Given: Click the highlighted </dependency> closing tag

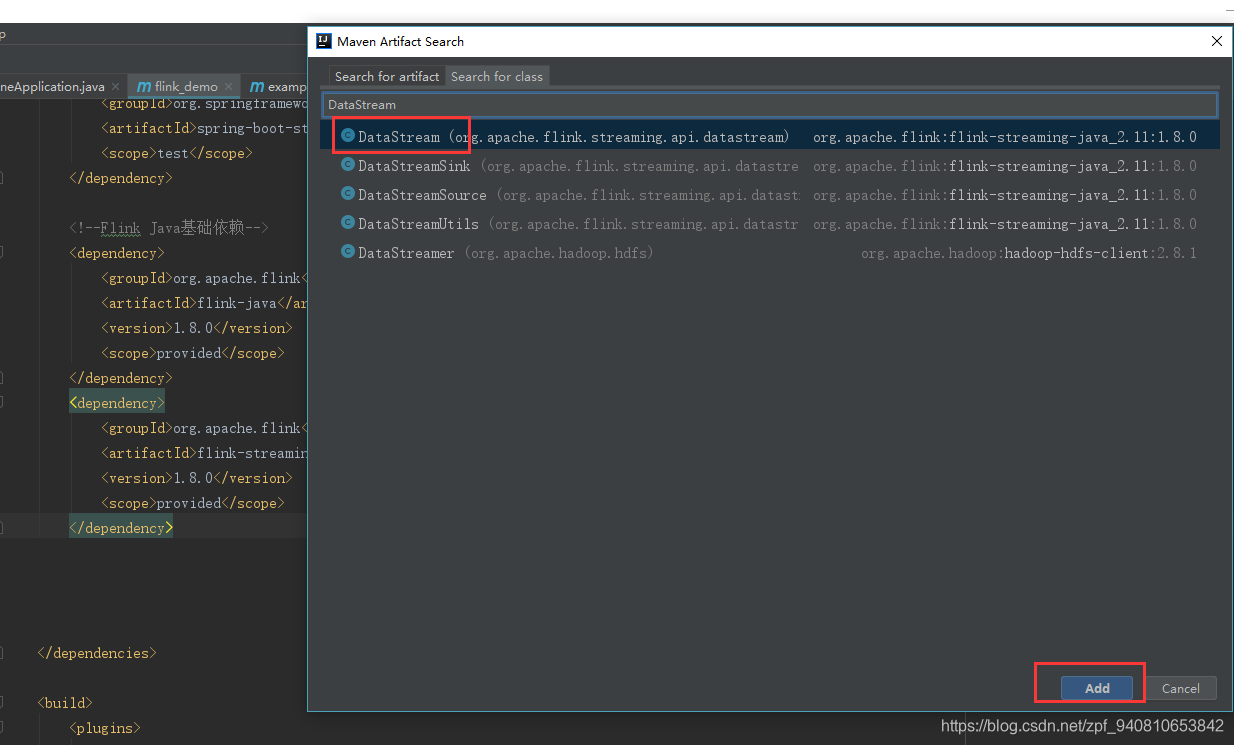Looking at the screenshot, I should pyautogui.click(x=121, y=528).
